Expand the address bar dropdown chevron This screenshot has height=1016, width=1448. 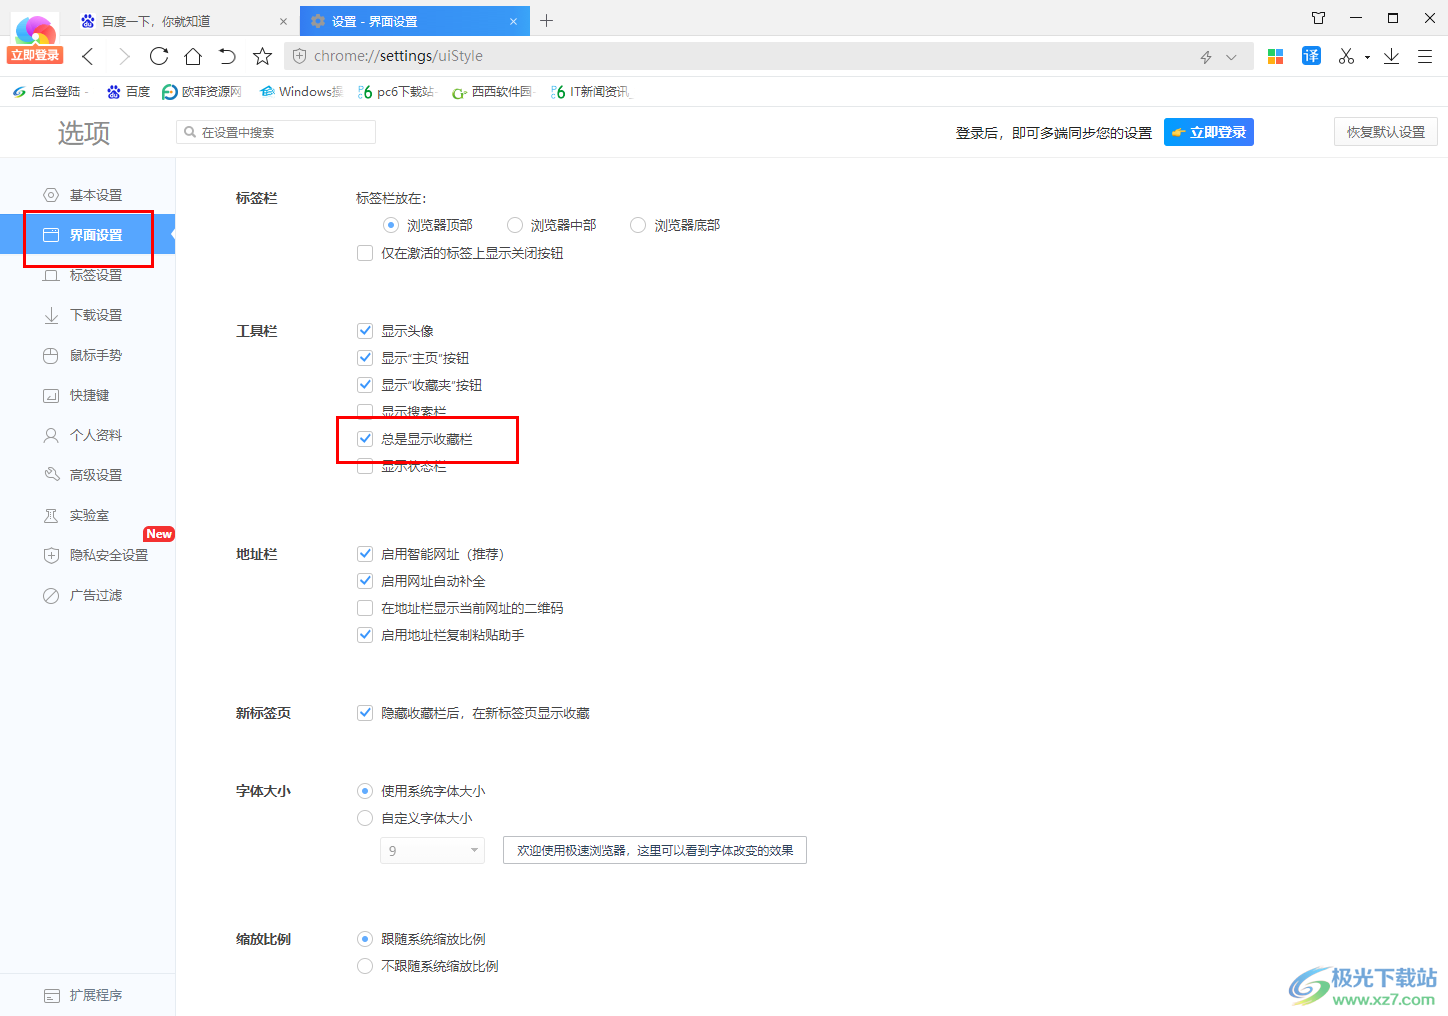(1231, 57)
